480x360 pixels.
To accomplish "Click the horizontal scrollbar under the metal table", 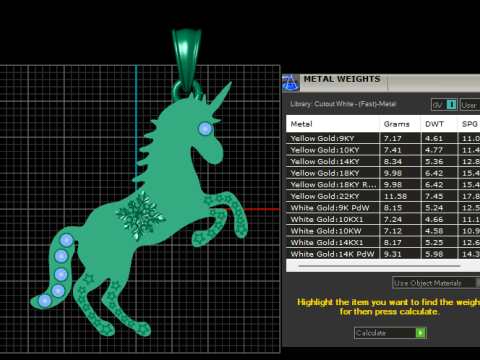I will pyautogui.click(x=379, y=266).
